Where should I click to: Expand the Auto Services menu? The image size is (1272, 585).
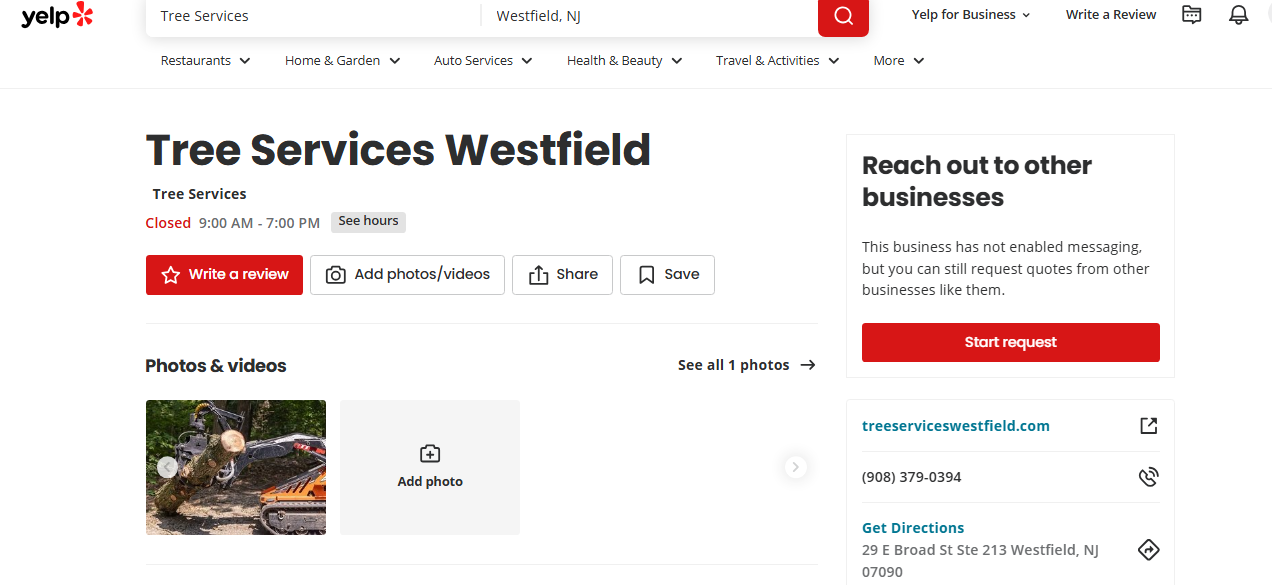pyautogui.click(x=484, y=61)
